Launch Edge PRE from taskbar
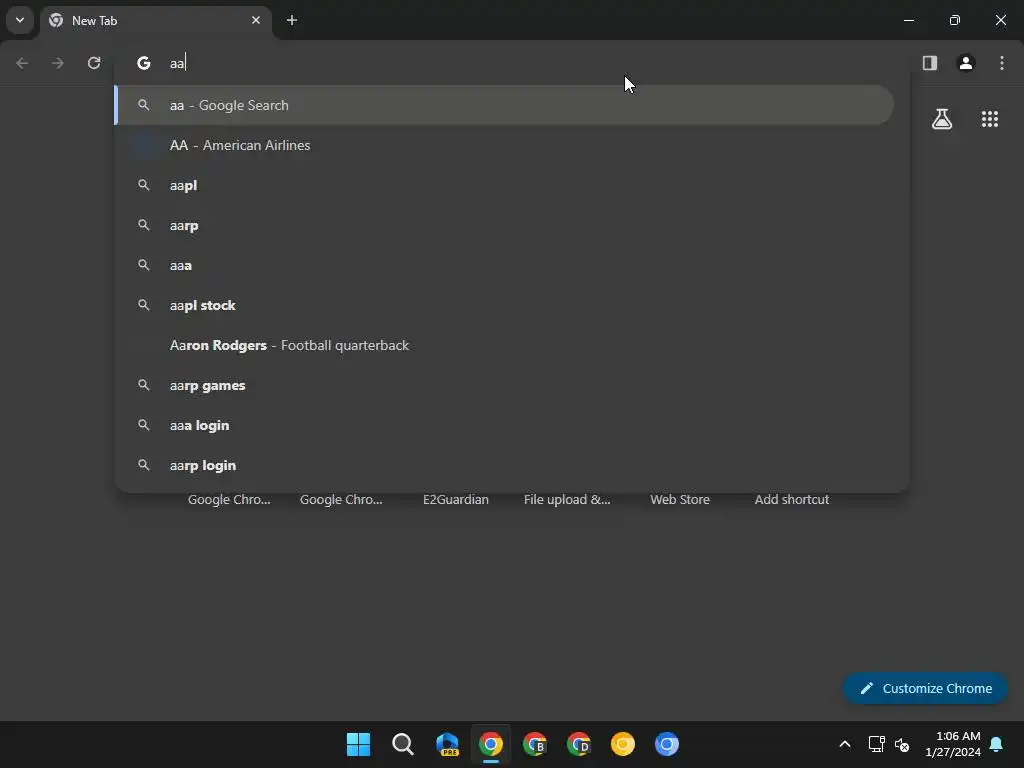The image size is (1024, 768). (x=447, y=744)
